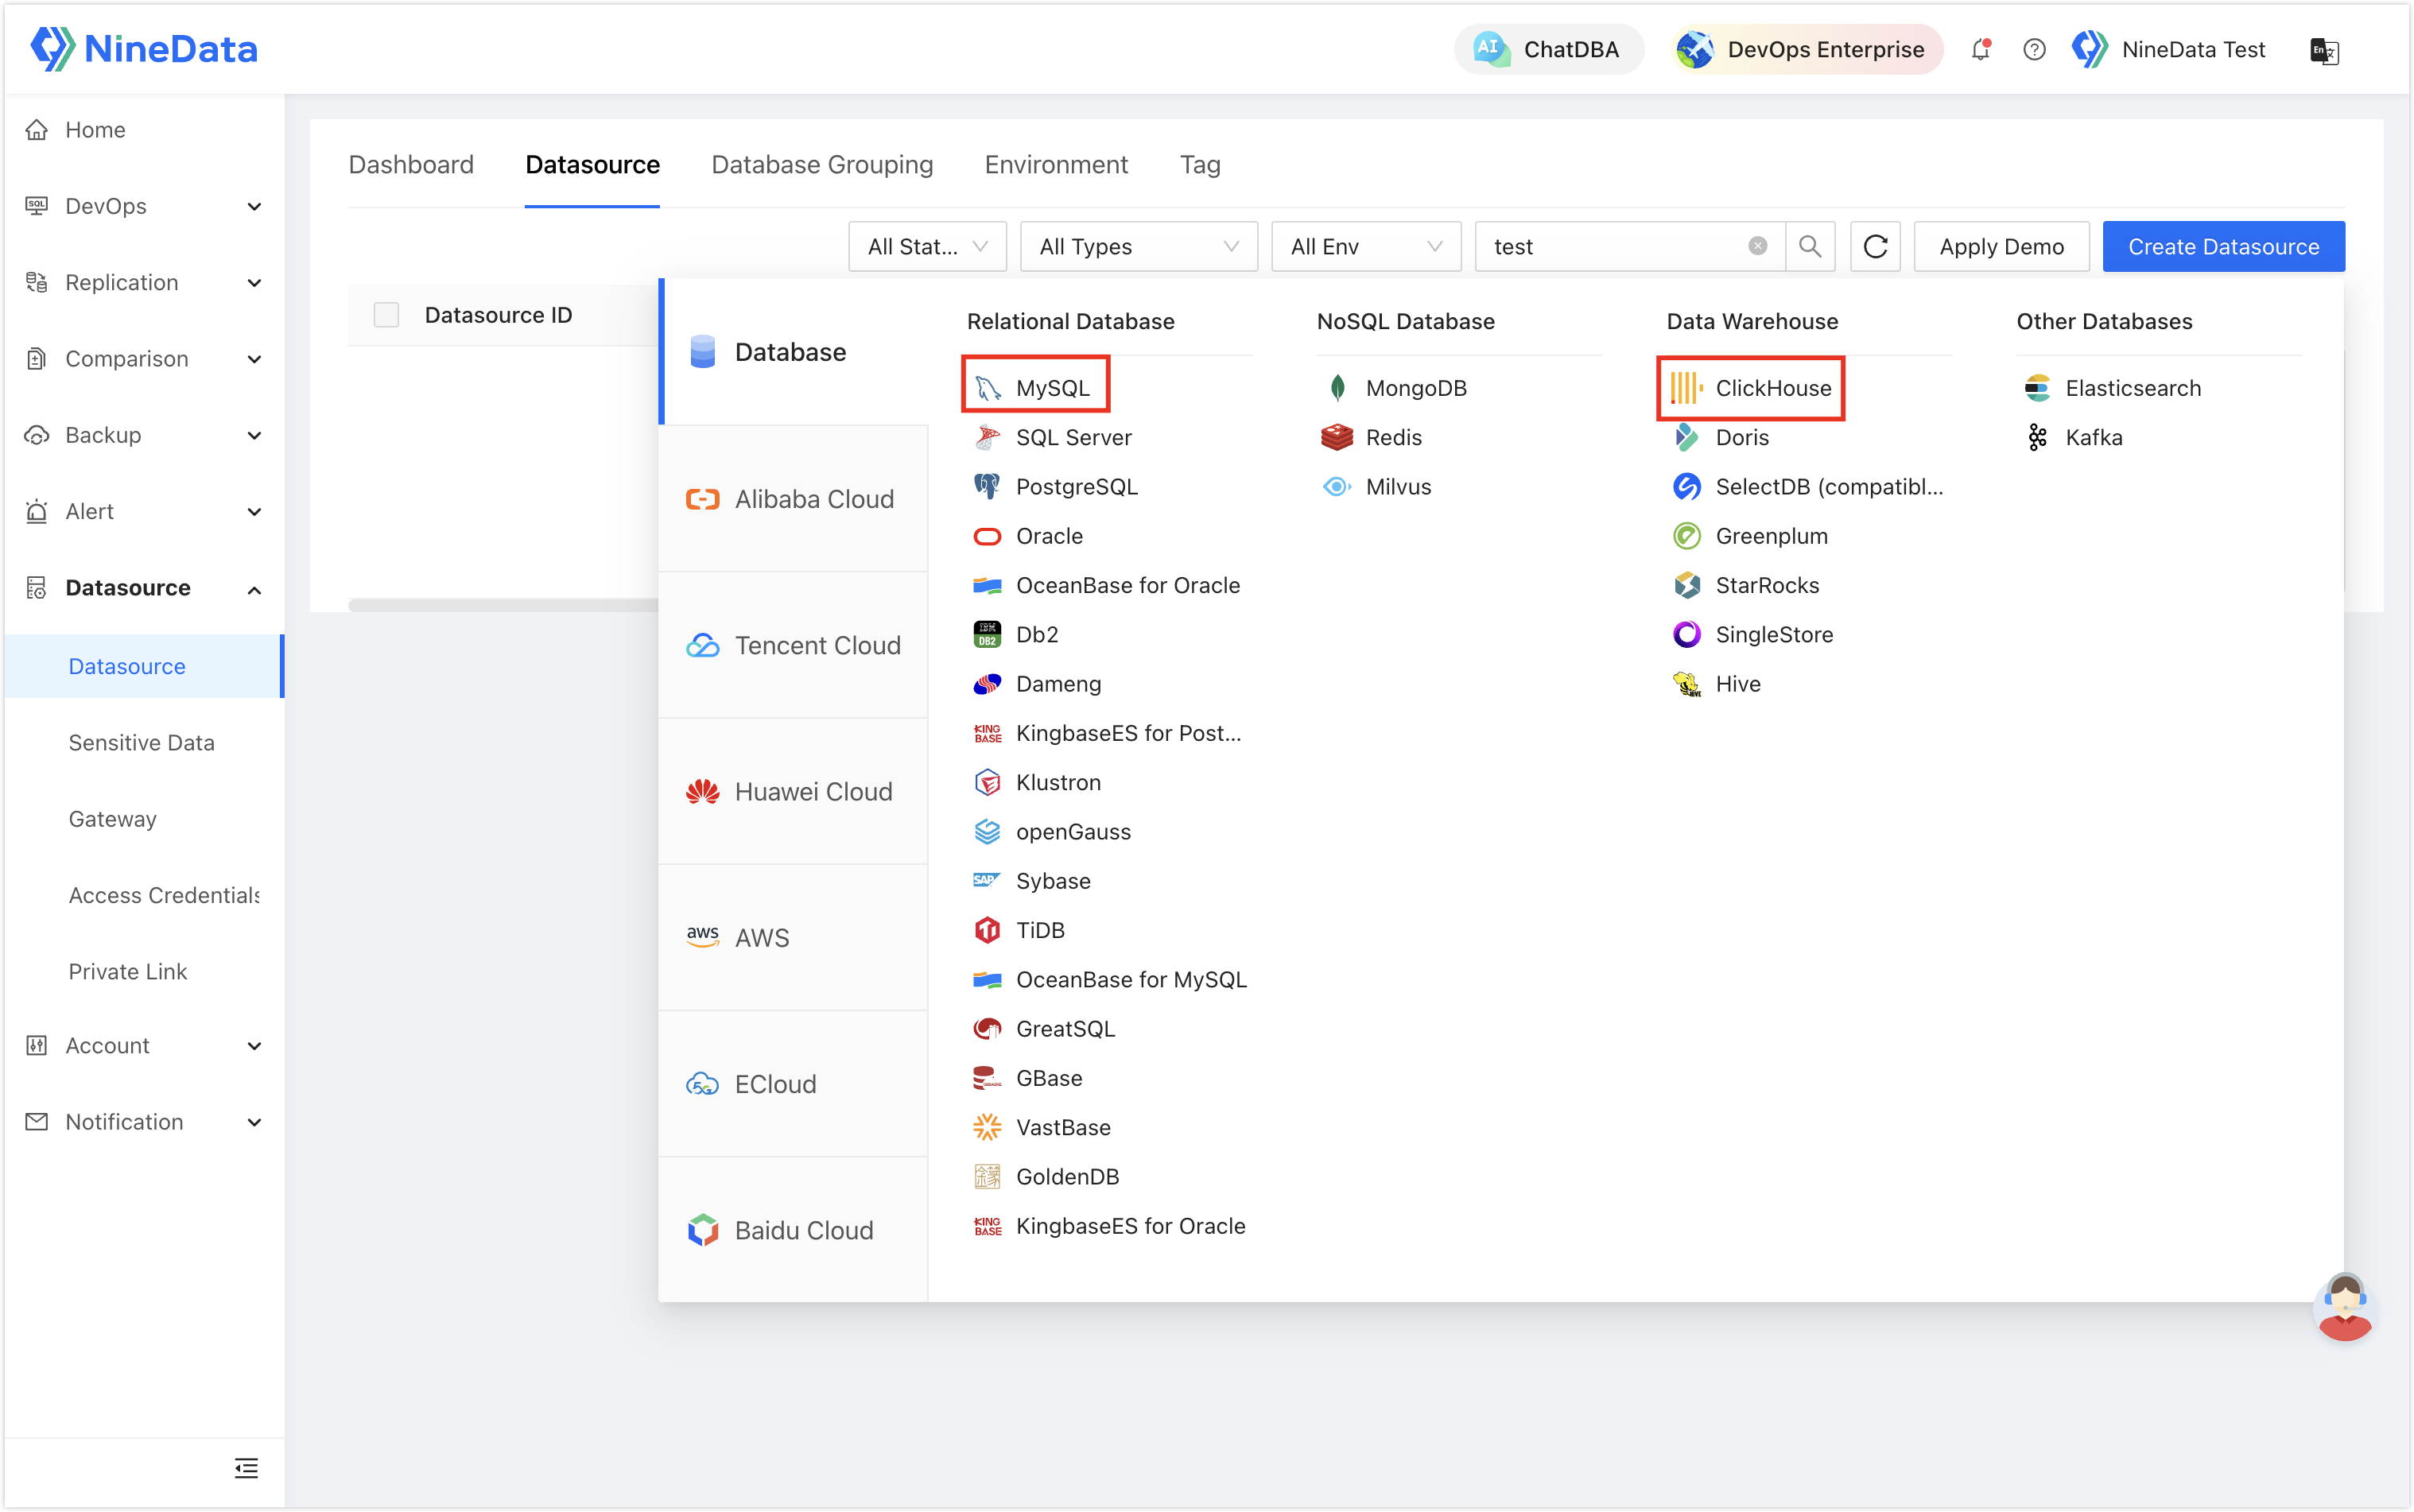Viewport: 2414px width, 1512px height.
Task: Click the SingleStore icon
Action: click(x=1687, y=634)
